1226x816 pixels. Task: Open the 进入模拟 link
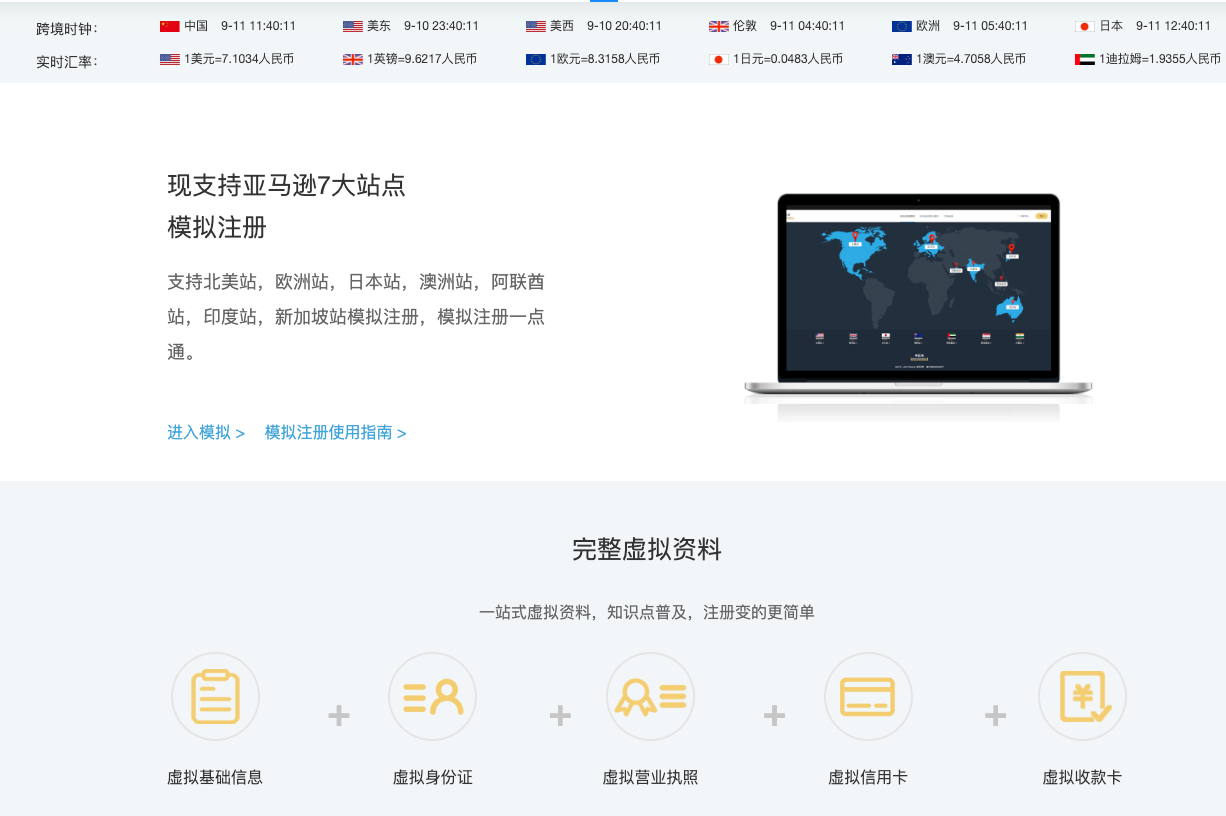tap(206, 433)
